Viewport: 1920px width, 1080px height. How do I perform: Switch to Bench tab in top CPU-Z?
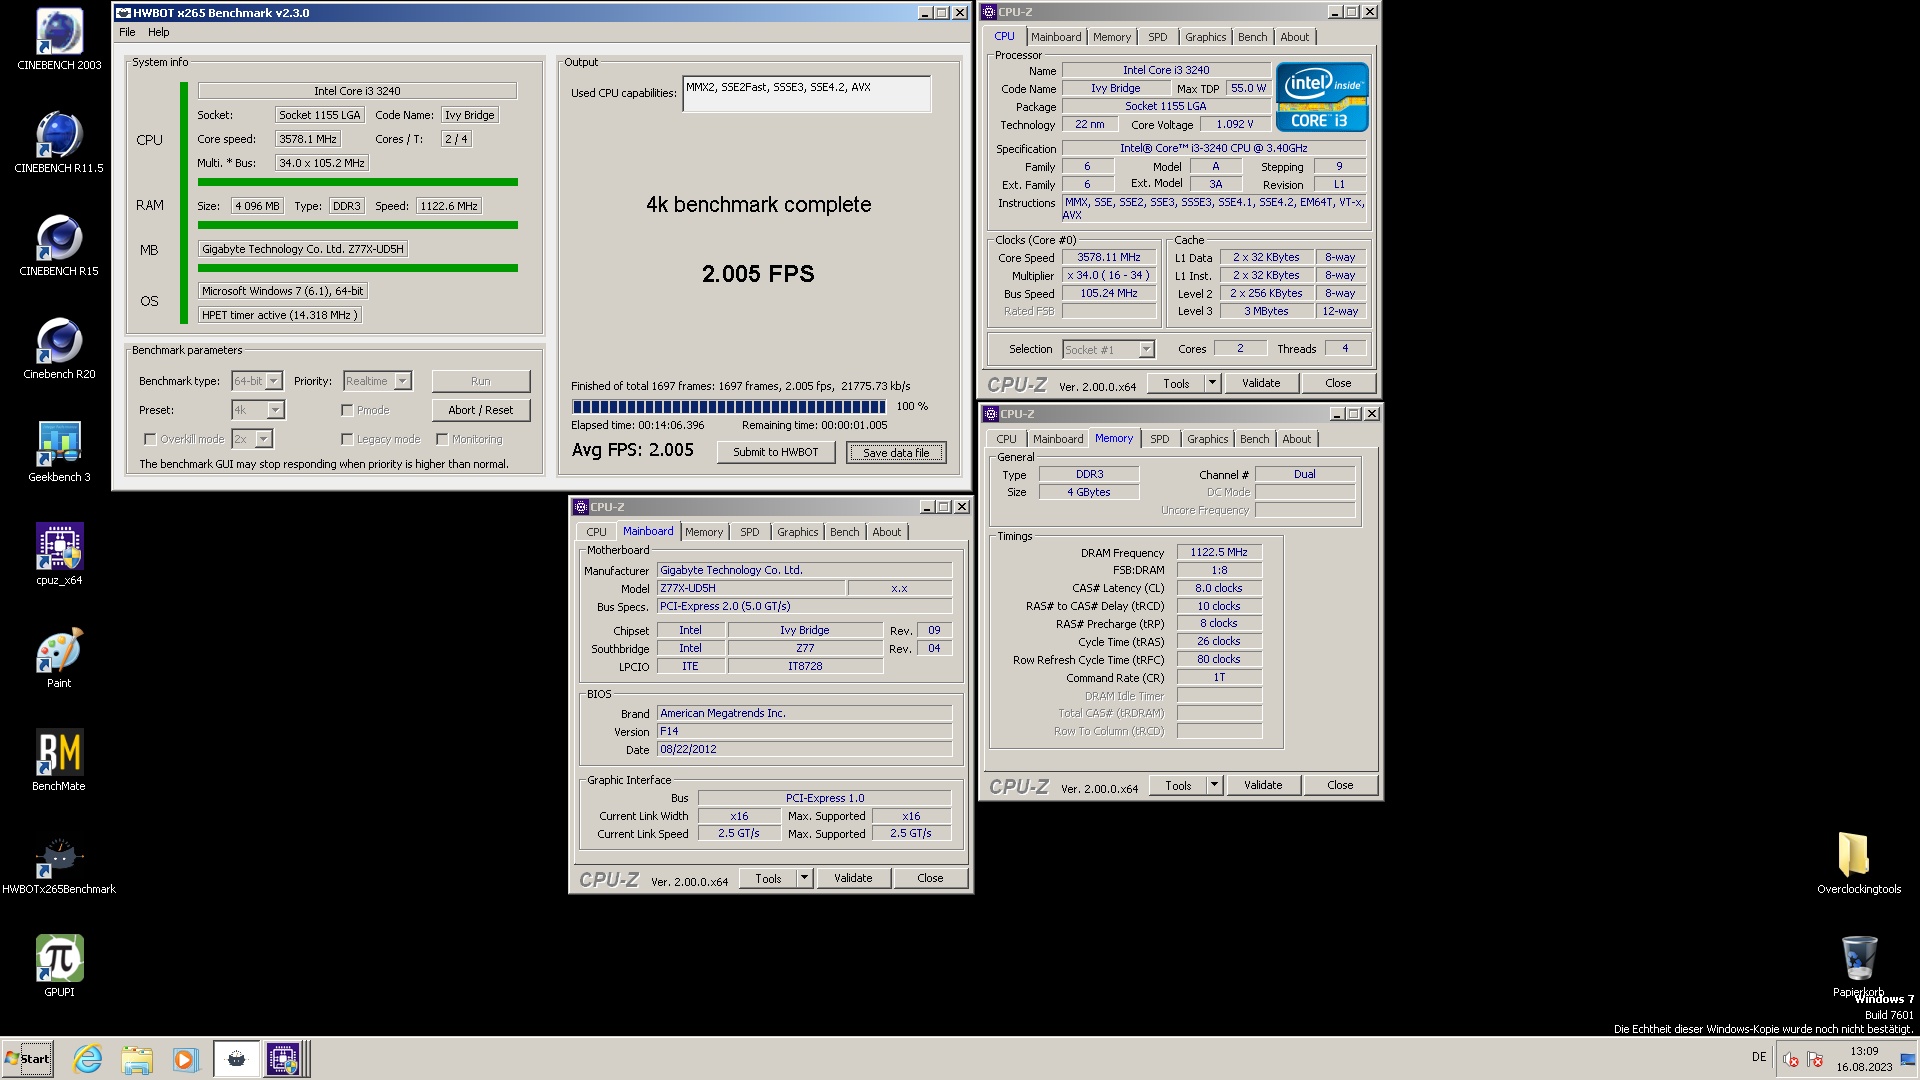(x=1252, y=37)
